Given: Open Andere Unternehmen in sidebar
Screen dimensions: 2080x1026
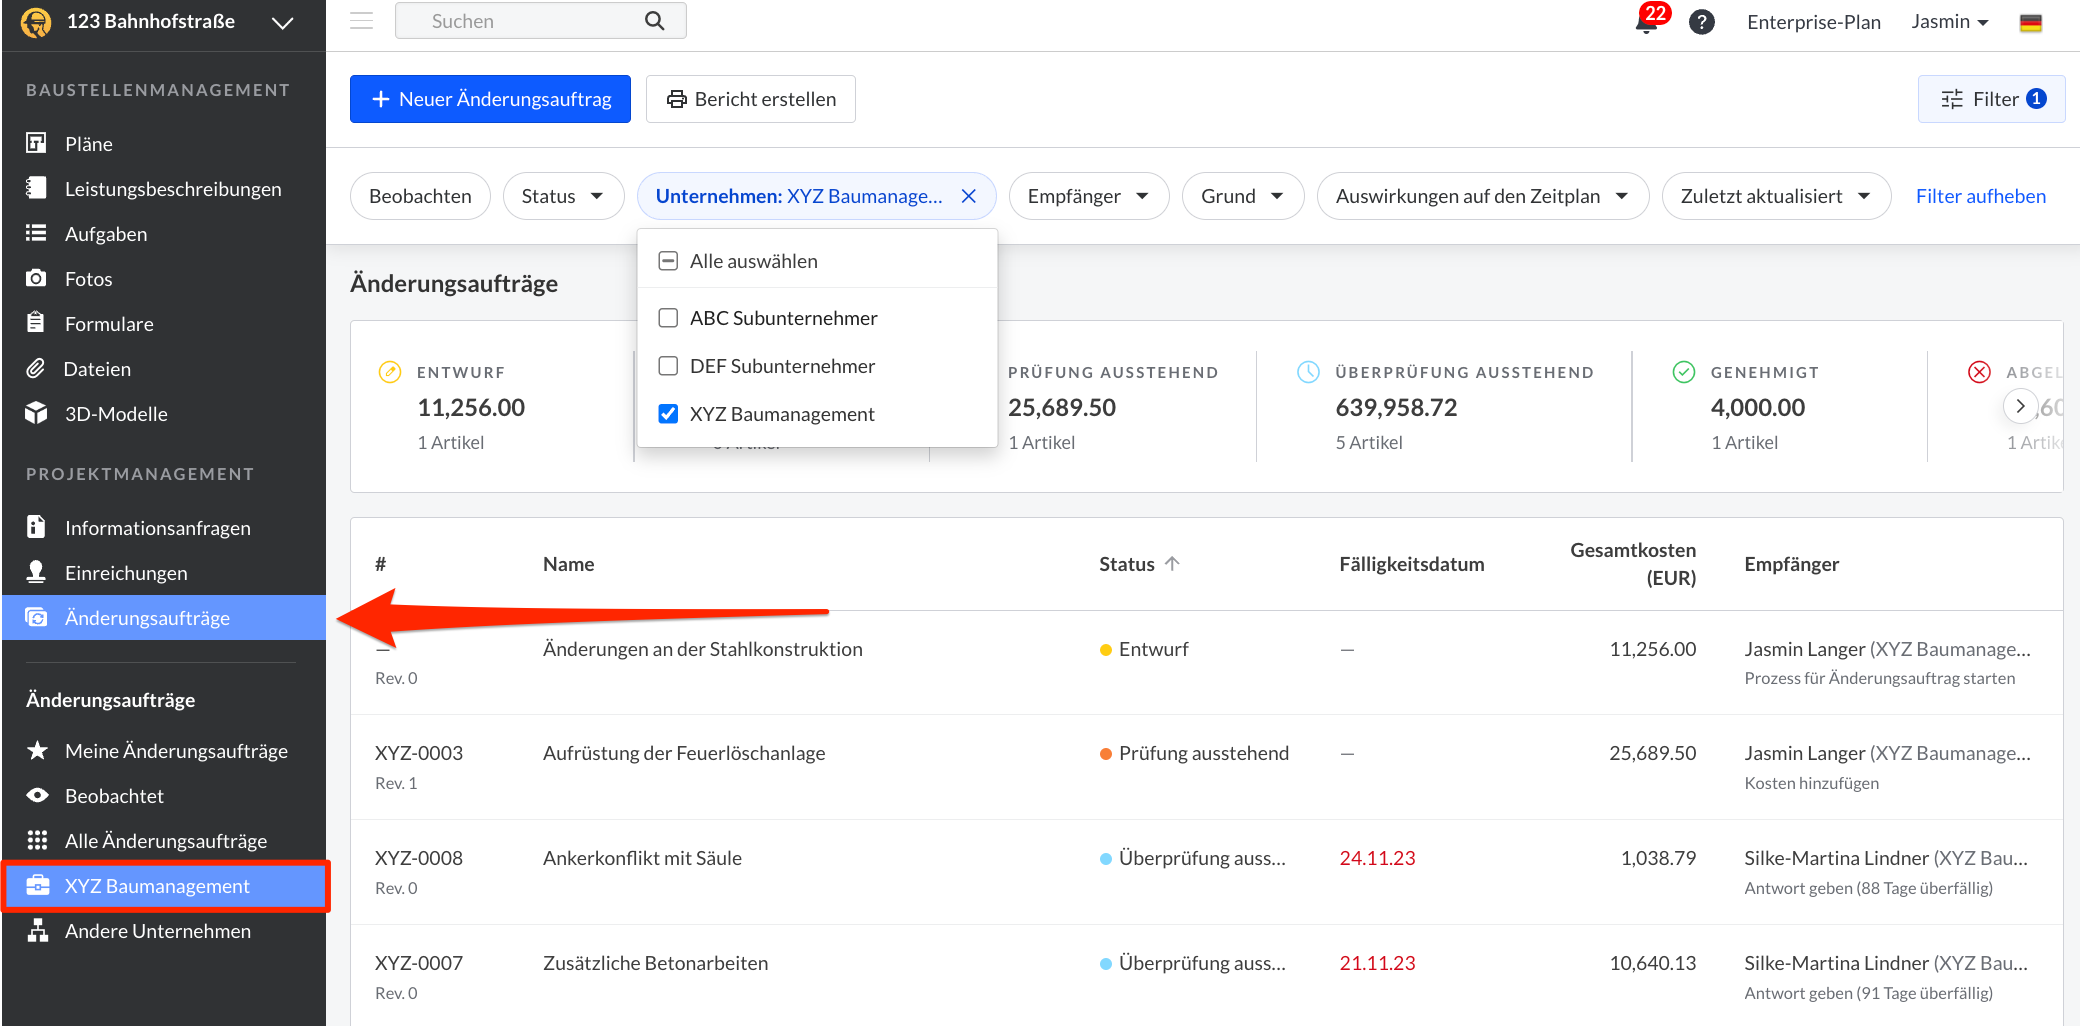Looking at the screenshot, I should click(x=157, y=931).
